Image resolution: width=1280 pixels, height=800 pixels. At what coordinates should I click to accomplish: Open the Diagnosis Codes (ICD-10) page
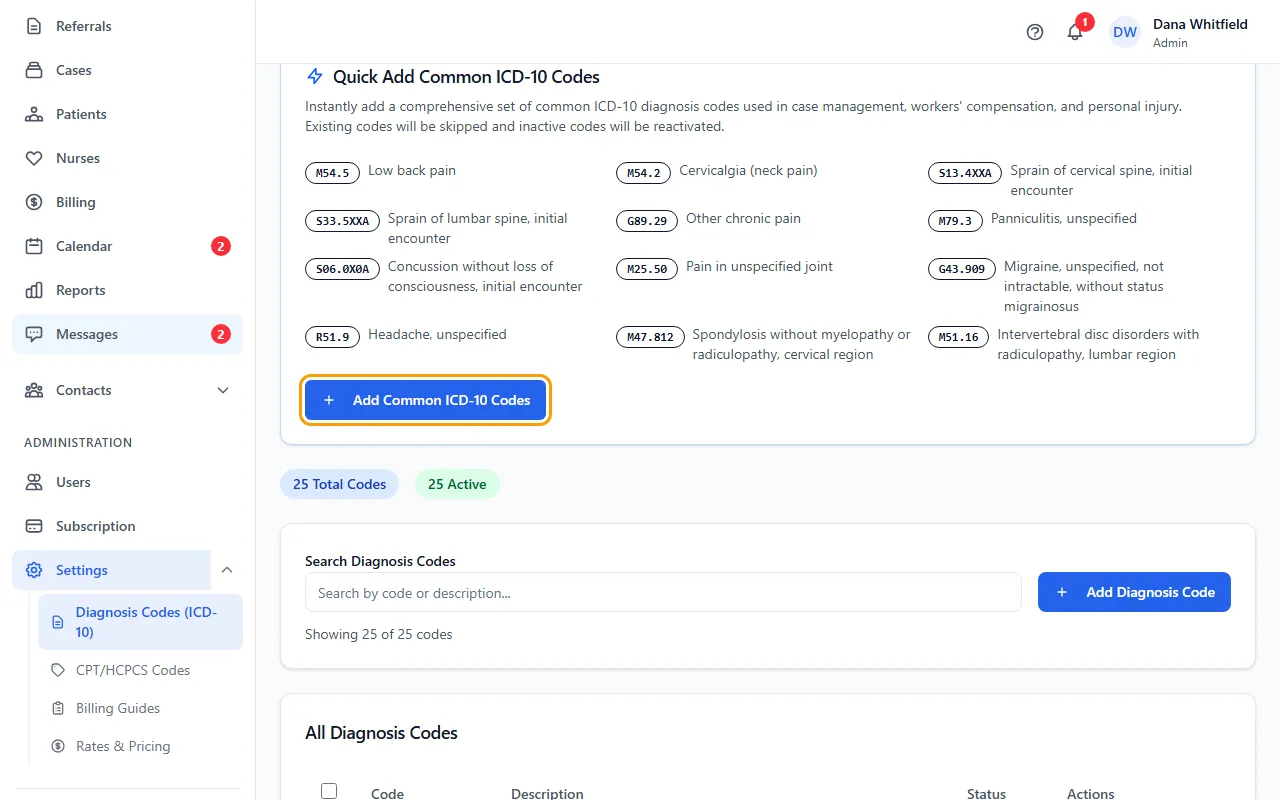141,622
